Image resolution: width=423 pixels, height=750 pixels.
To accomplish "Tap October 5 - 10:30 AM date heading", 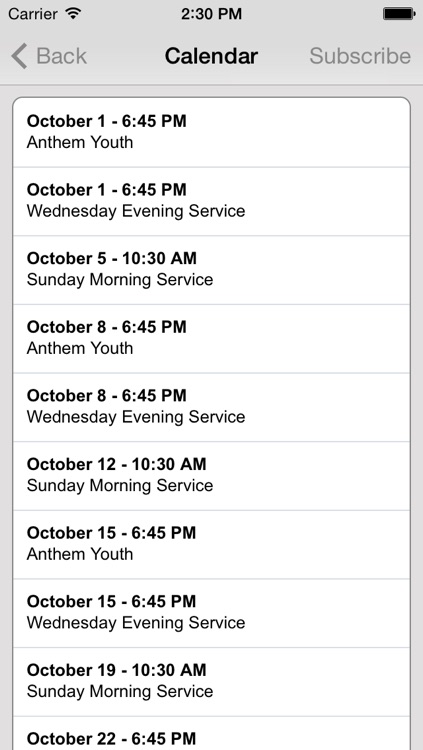I will (111, 258).
